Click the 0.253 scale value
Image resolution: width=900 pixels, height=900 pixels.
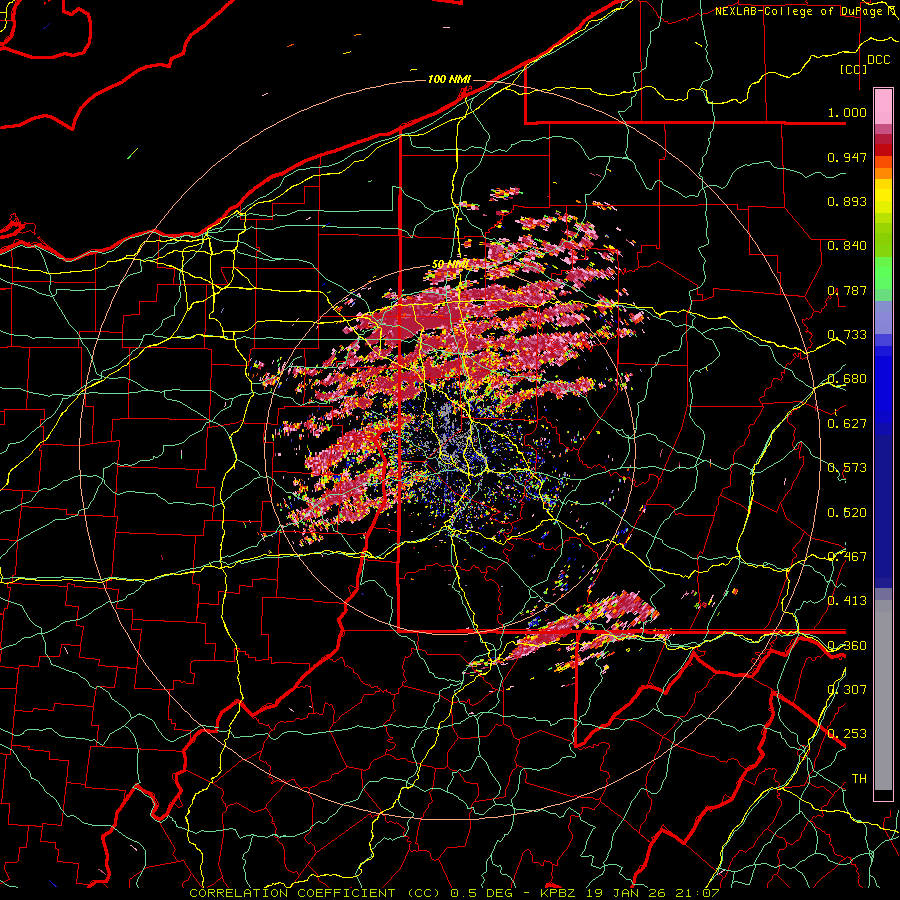[x=847, y=734]
